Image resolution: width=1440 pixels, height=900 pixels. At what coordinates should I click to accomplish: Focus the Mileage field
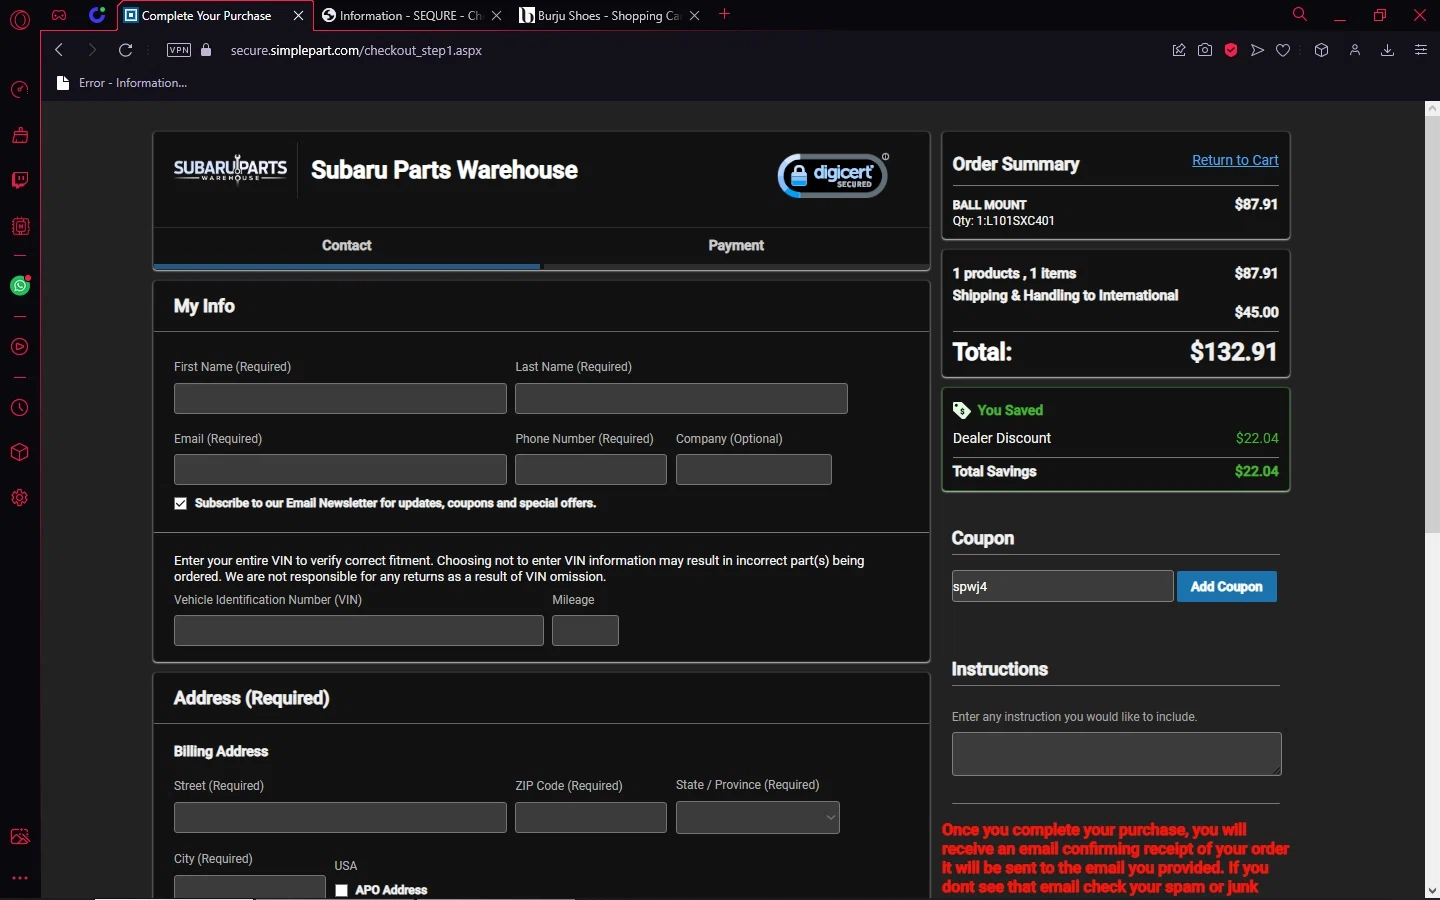585,631
